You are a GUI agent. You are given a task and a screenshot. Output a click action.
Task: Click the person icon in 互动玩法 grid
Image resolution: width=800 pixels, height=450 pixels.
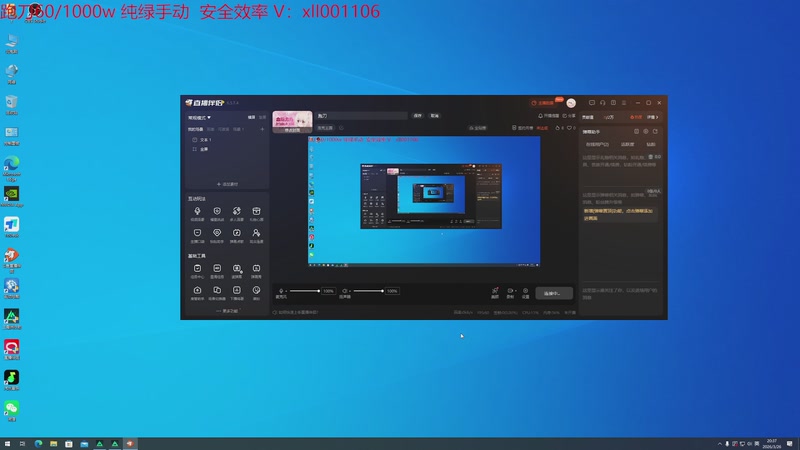pos(256,233)
